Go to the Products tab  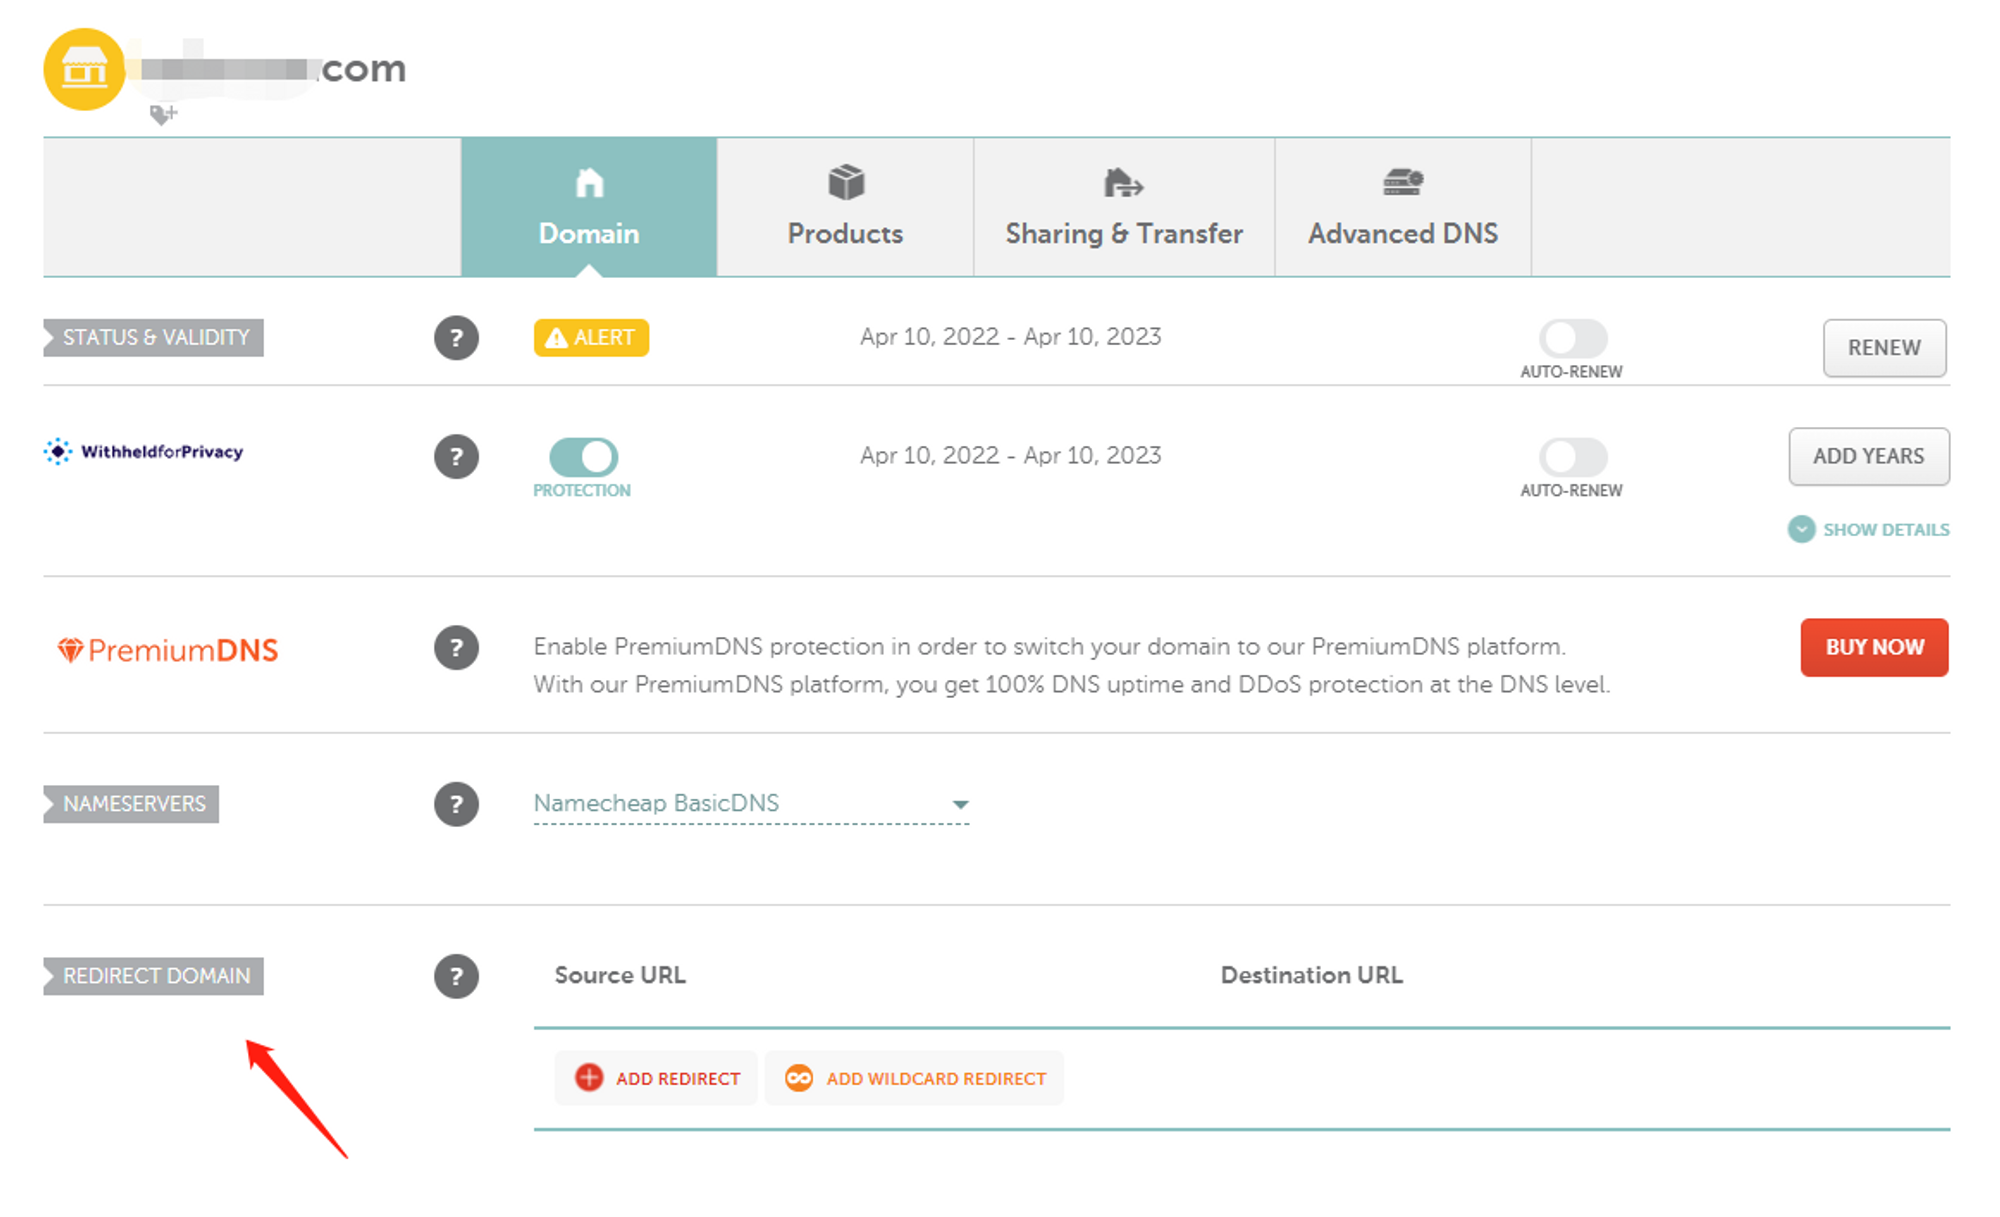coord(845,207)
